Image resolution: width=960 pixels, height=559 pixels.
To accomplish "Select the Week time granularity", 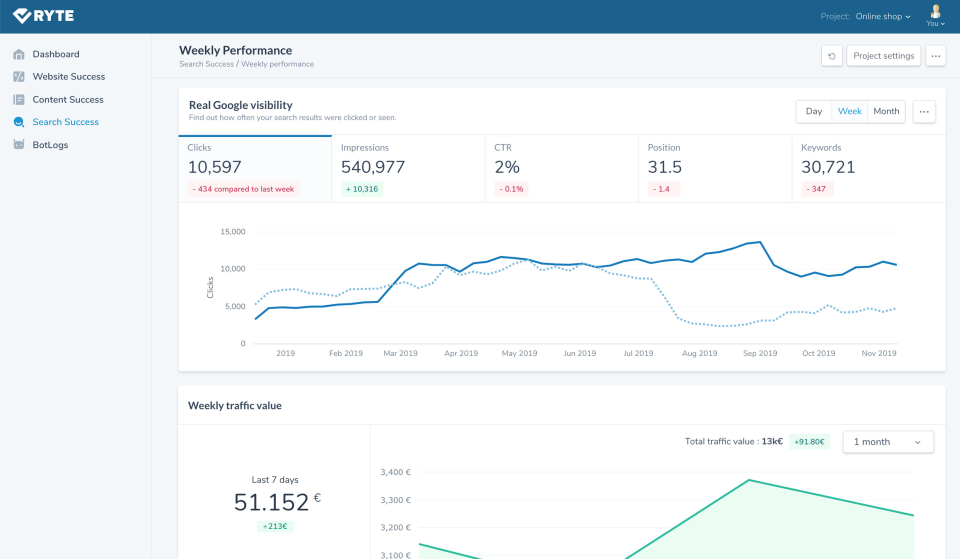I will [x=850, y=111].
